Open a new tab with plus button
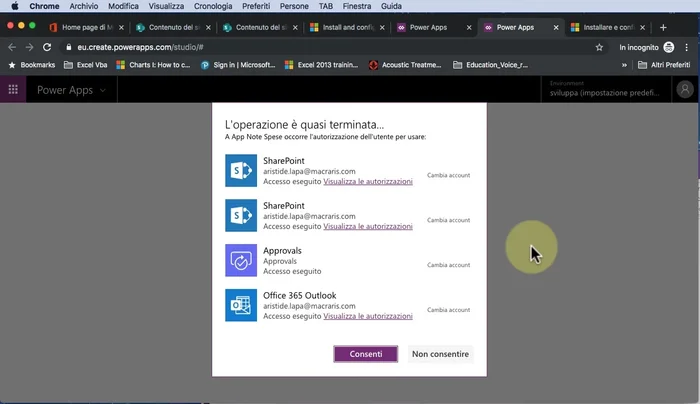The image size is (700, 404). [663, 27]
